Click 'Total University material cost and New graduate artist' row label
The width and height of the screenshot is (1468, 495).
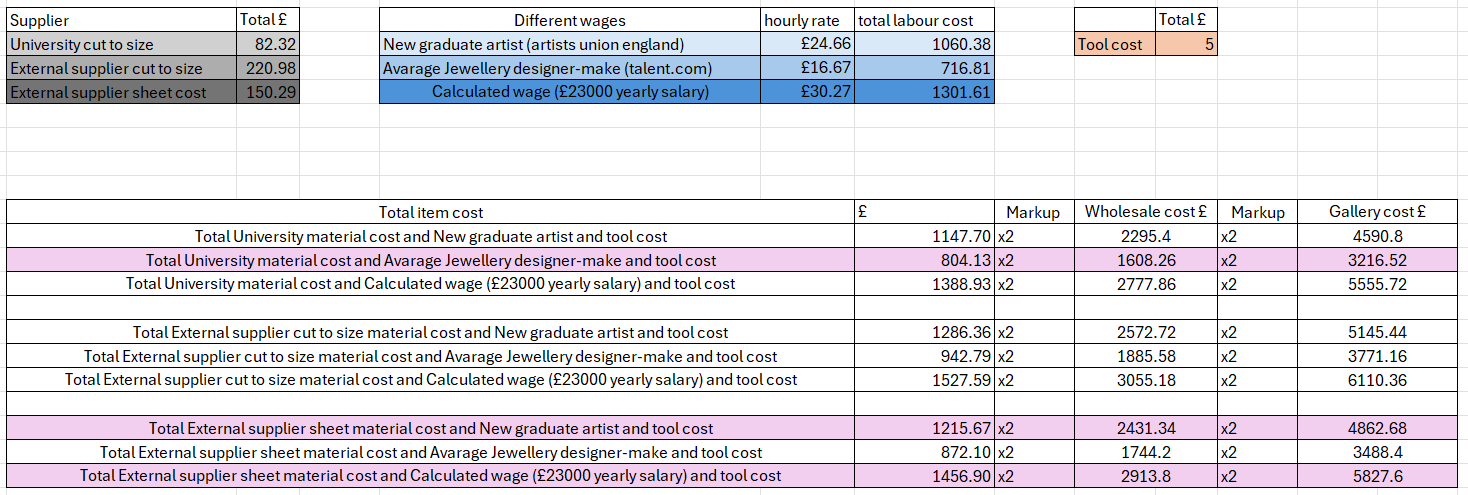click(431, 236)
